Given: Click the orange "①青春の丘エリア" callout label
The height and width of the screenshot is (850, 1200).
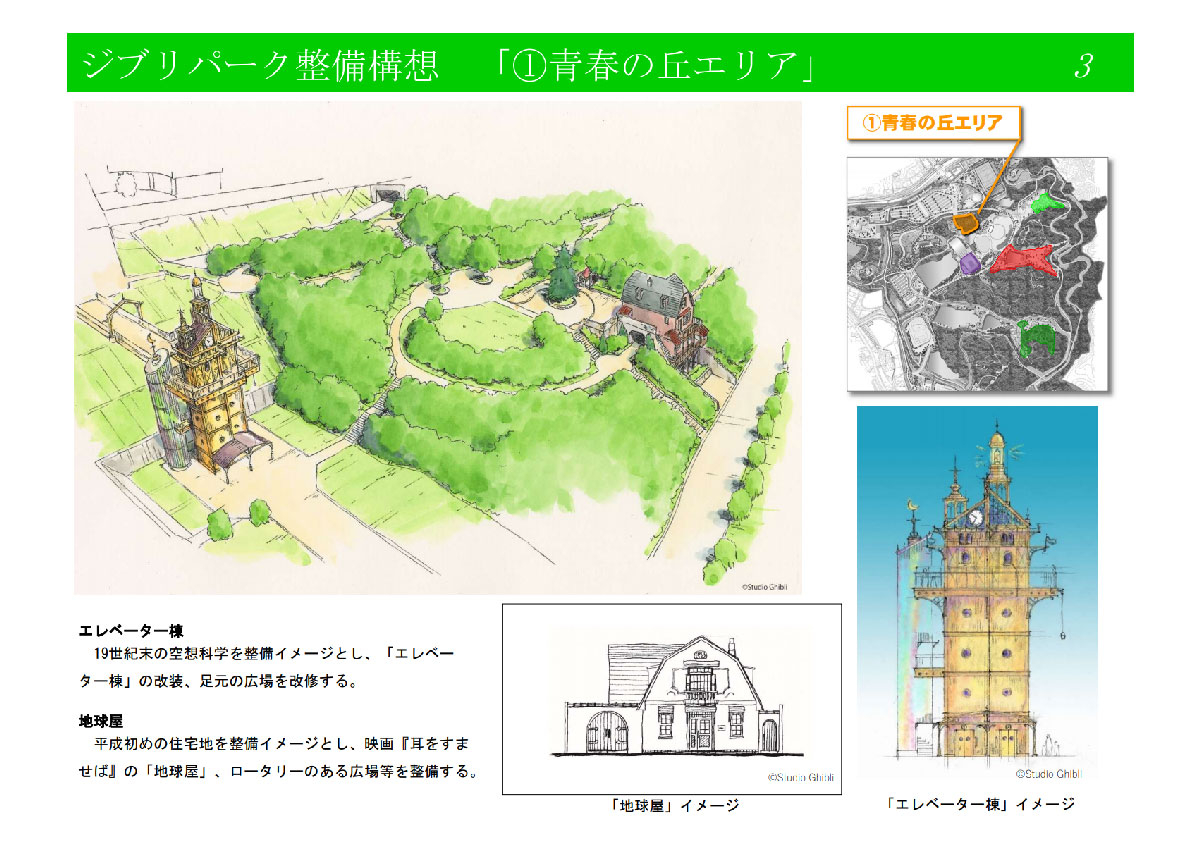Looking at the screenshot, I should [933, 123].
